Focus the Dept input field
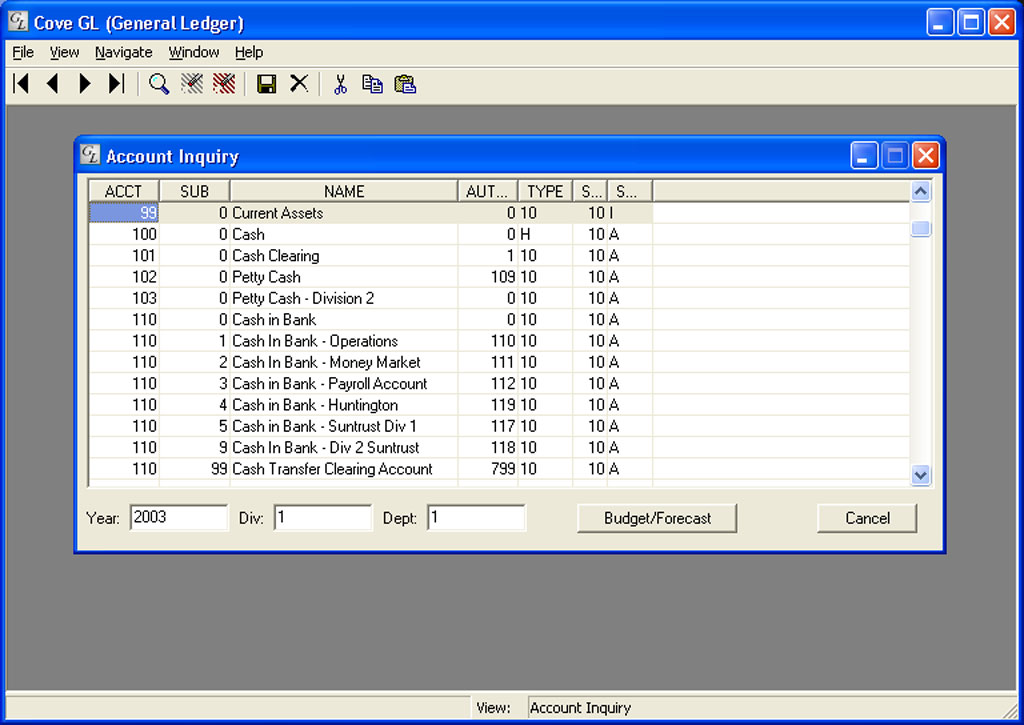This screenshot has width=1024, height=725. pos(476,517)
